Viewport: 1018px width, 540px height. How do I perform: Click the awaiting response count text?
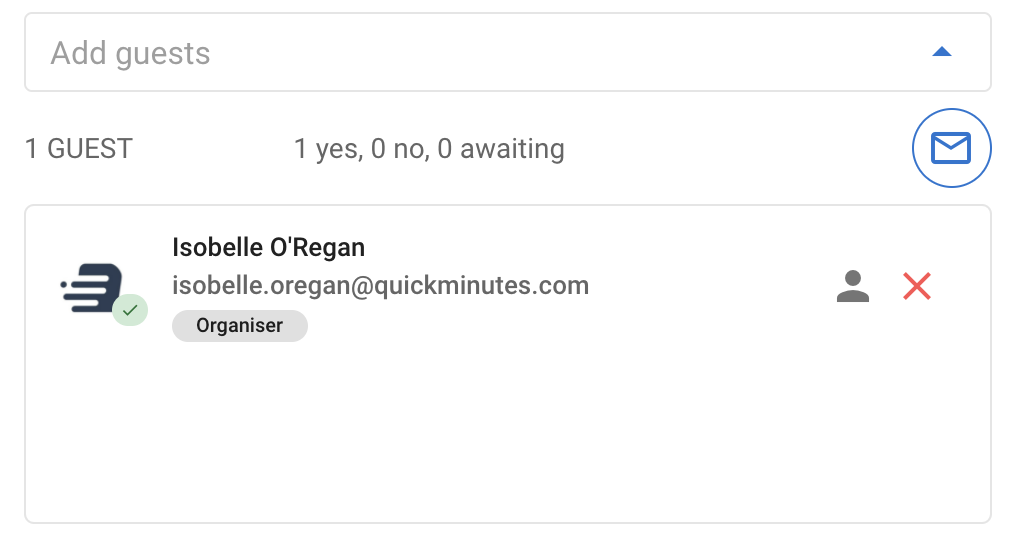tap(501, 149)
